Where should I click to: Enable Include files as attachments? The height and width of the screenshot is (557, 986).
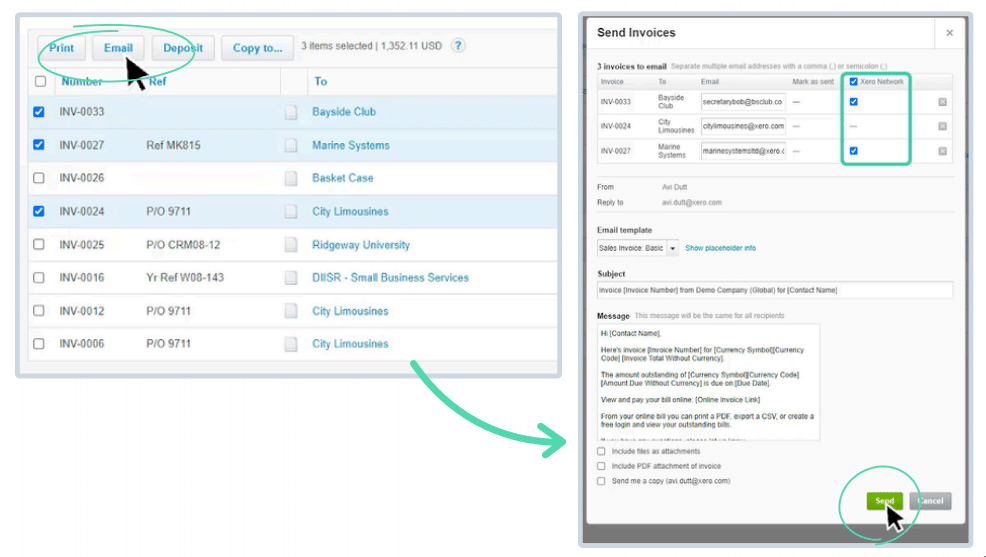[601, 451]
